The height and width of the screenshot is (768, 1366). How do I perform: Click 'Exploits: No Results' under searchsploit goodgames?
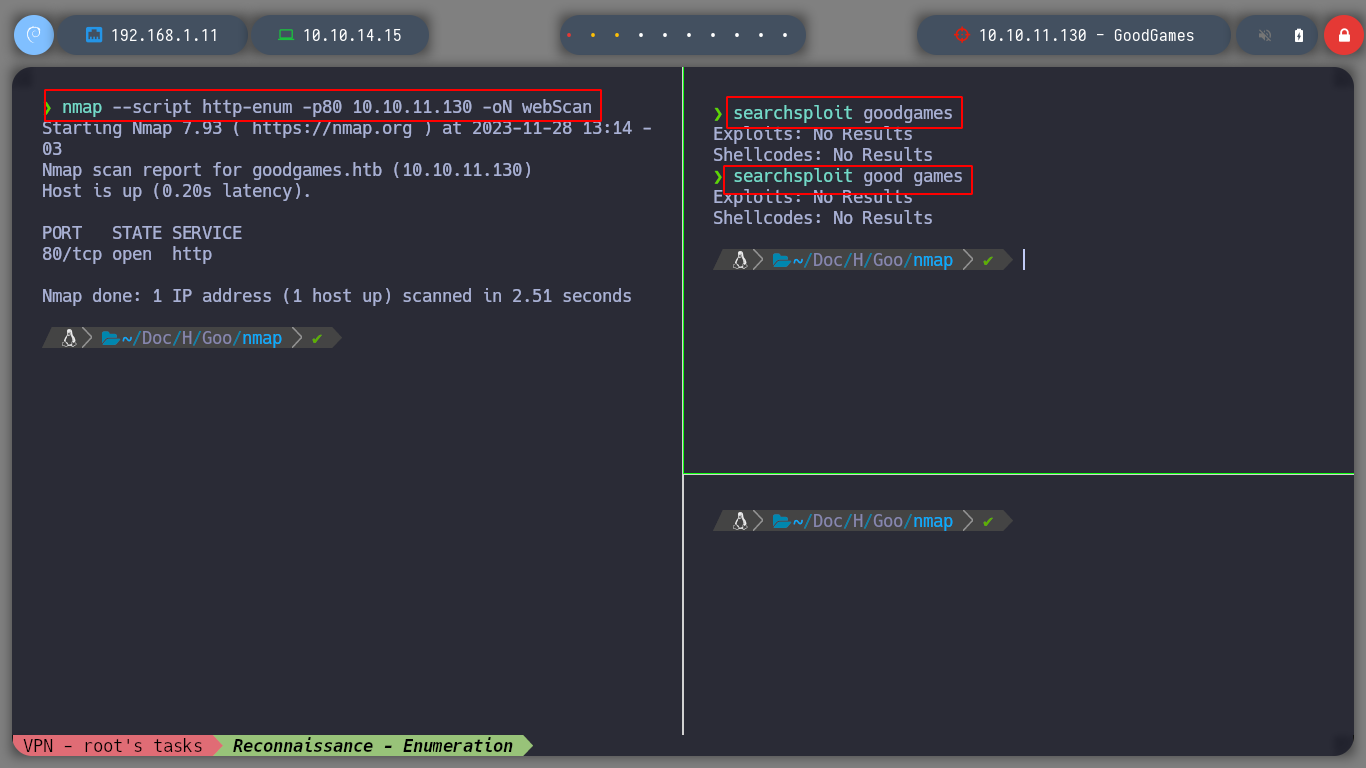[813, 134]
